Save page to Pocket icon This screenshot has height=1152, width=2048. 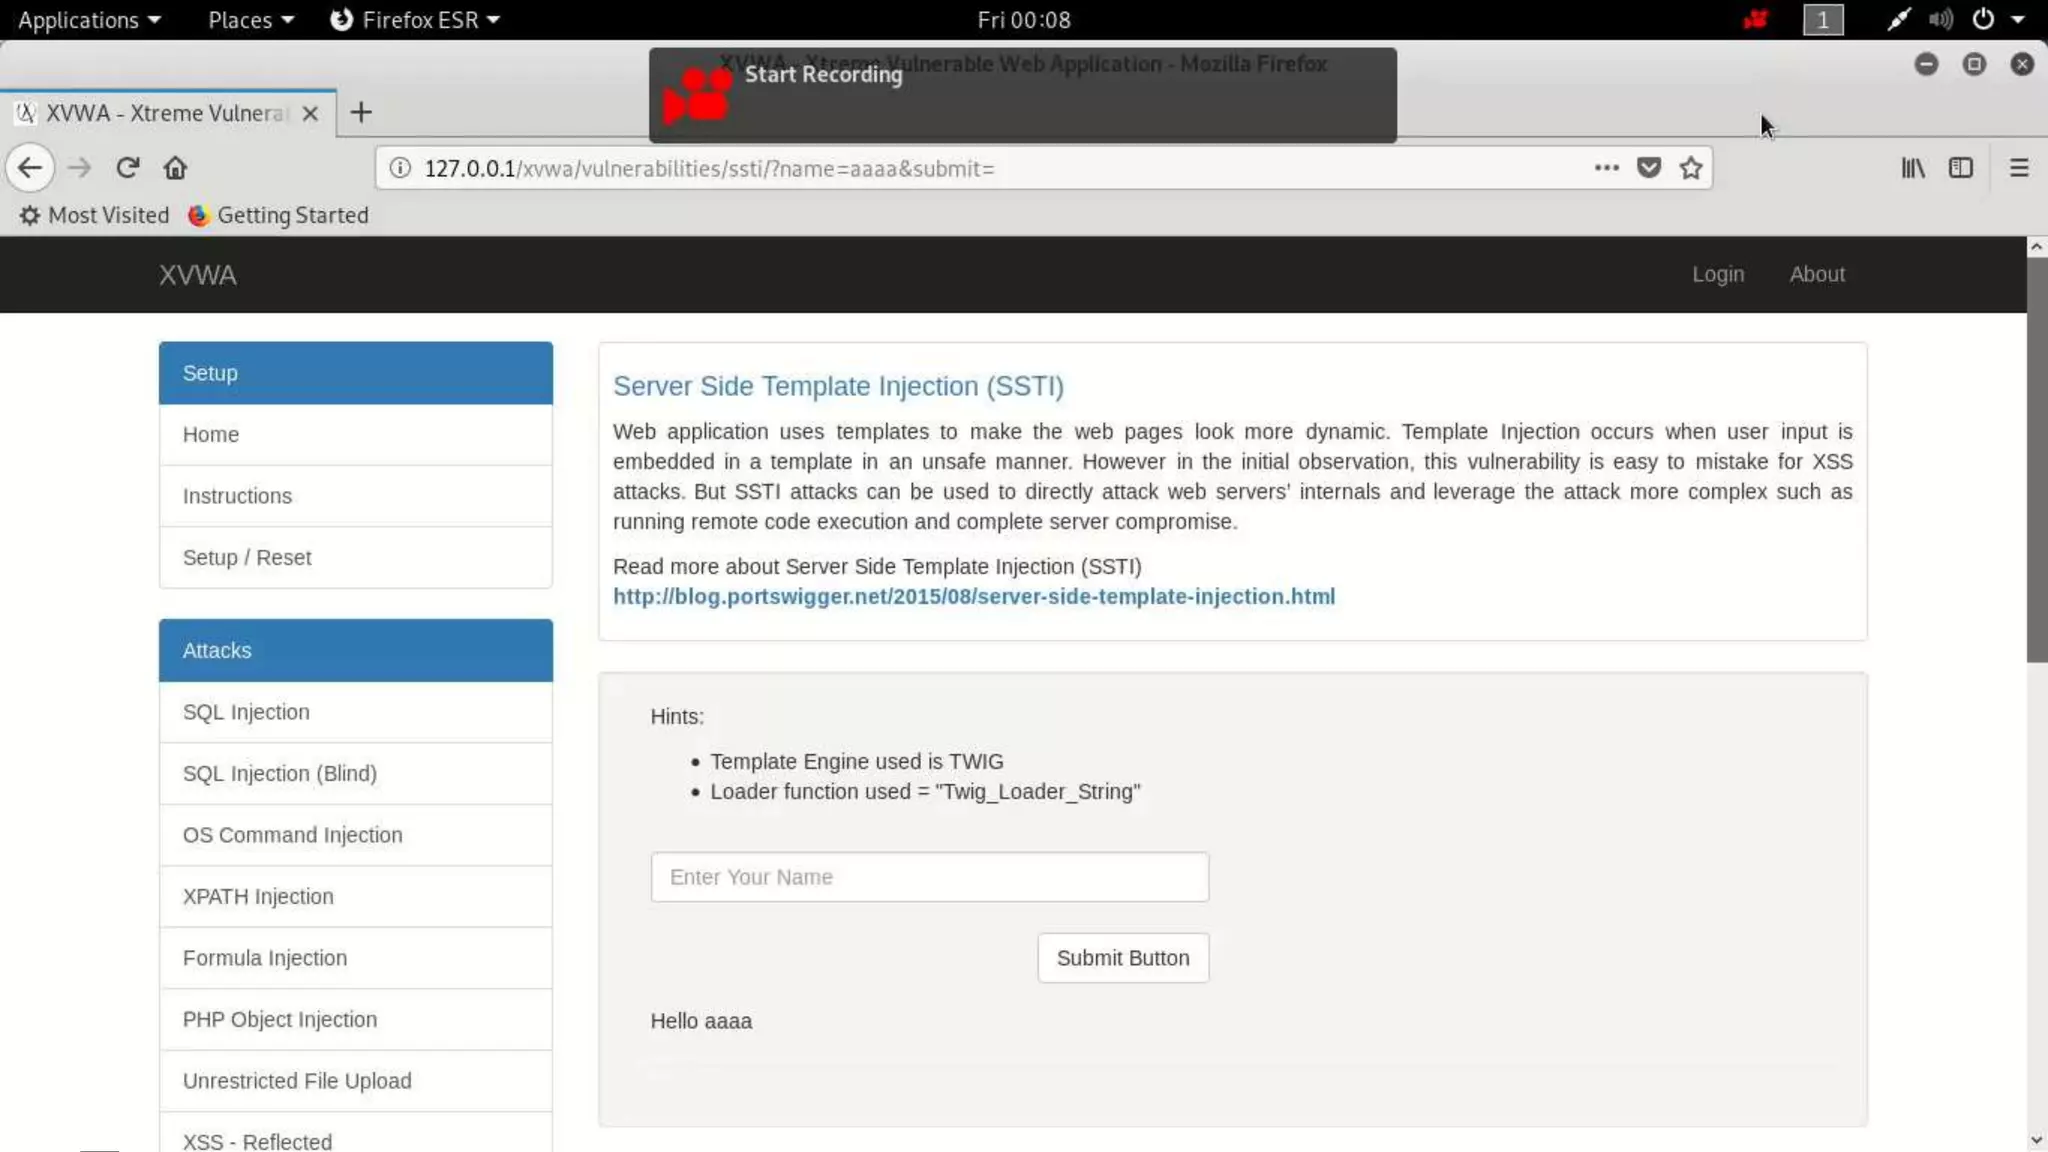[x=1649, y=168]
